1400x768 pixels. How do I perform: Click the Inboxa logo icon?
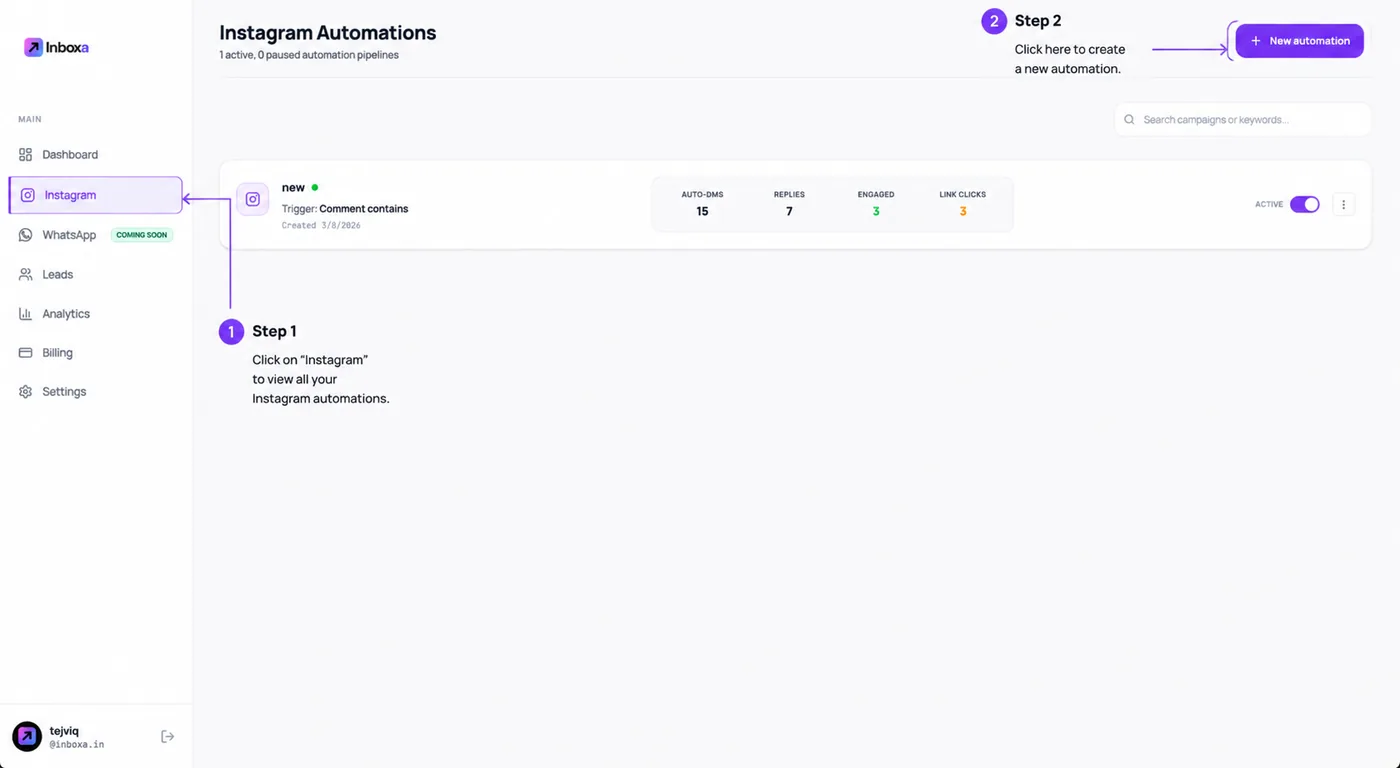point(33,47)
